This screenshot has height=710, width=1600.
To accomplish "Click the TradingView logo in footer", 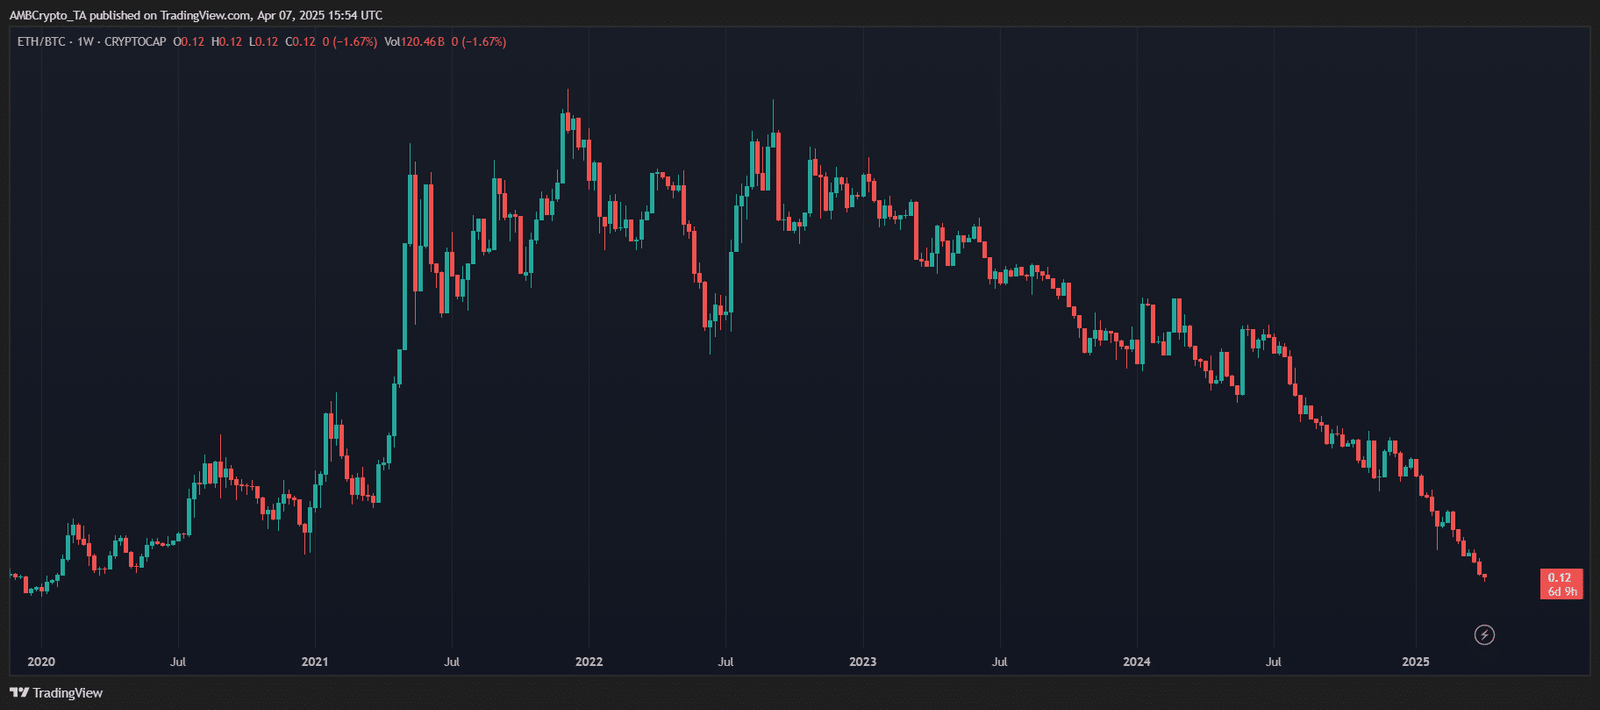I will tap(57, 693).
